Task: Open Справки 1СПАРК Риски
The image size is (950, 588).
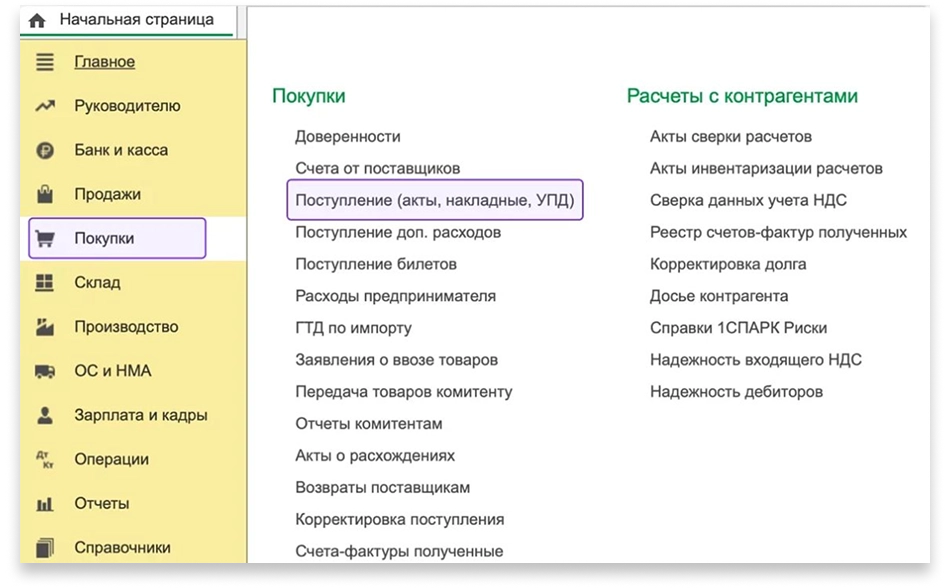Action: pos(739,328)
